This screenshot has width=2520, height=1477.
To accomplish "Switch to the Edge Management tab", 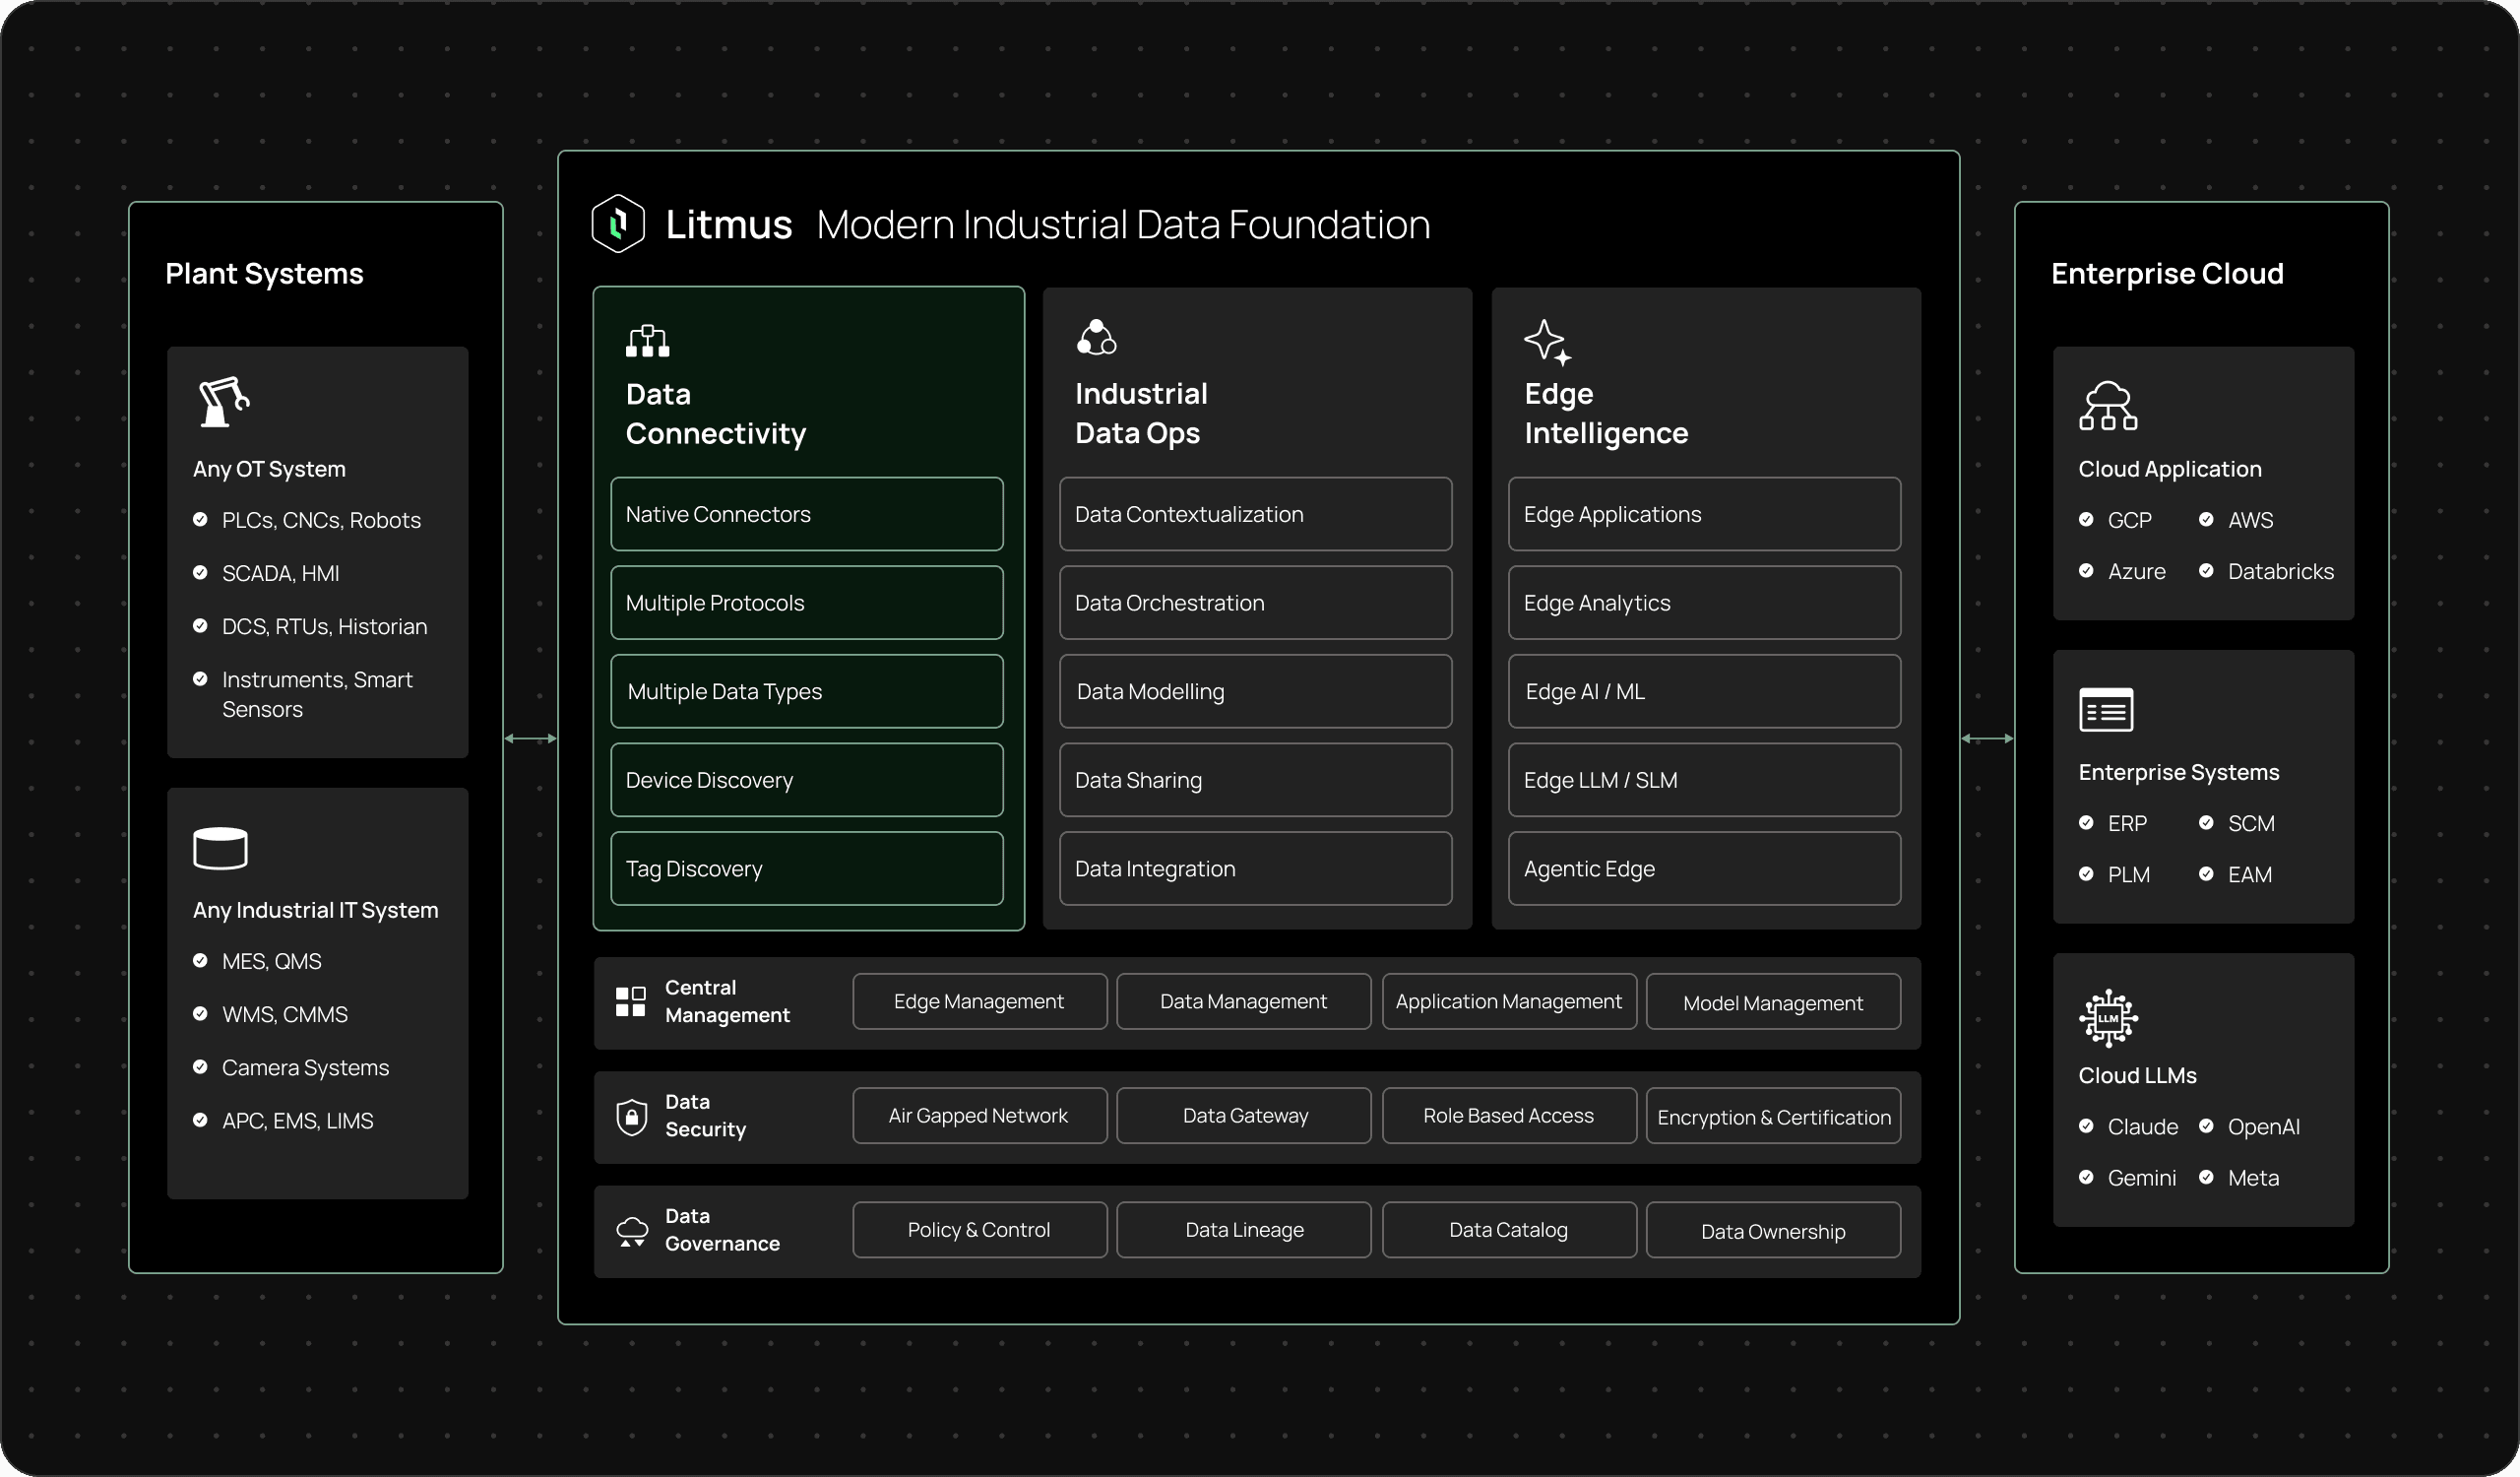I will coord(979,1001).
